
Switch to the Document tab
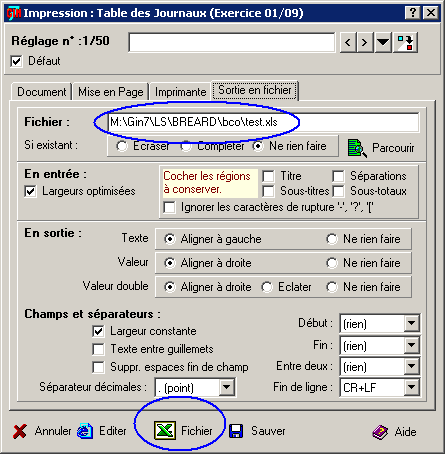[42, 92]
